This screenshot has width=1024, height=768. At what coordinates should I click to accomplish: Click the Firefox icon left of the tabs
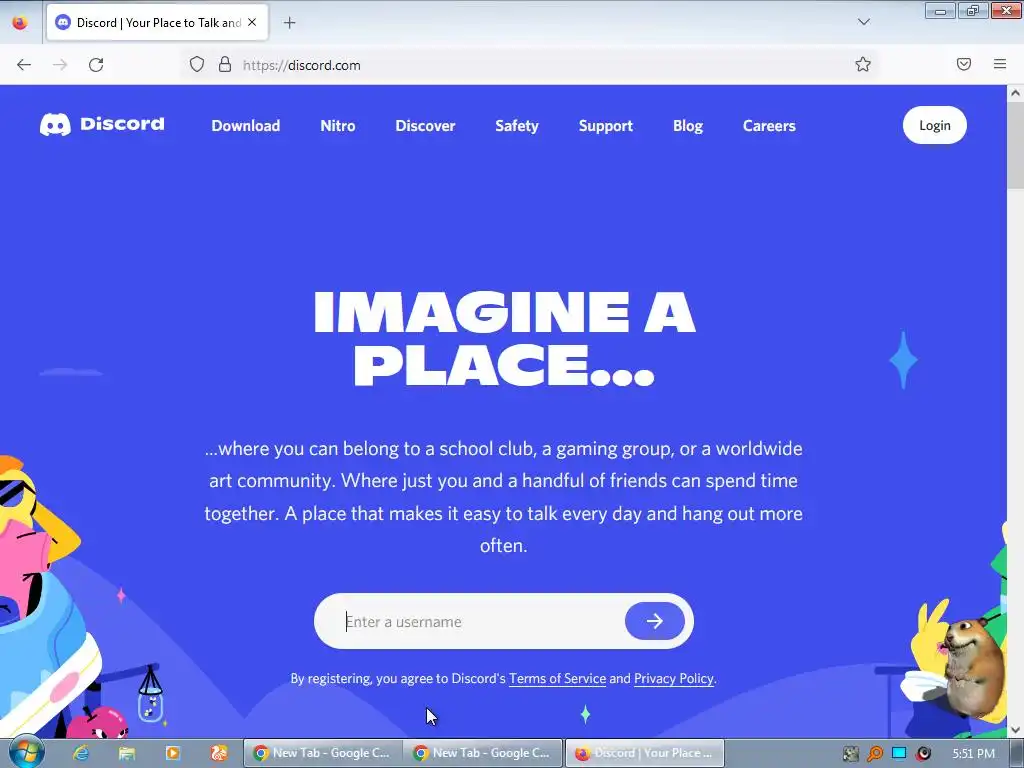coord(20,22)
